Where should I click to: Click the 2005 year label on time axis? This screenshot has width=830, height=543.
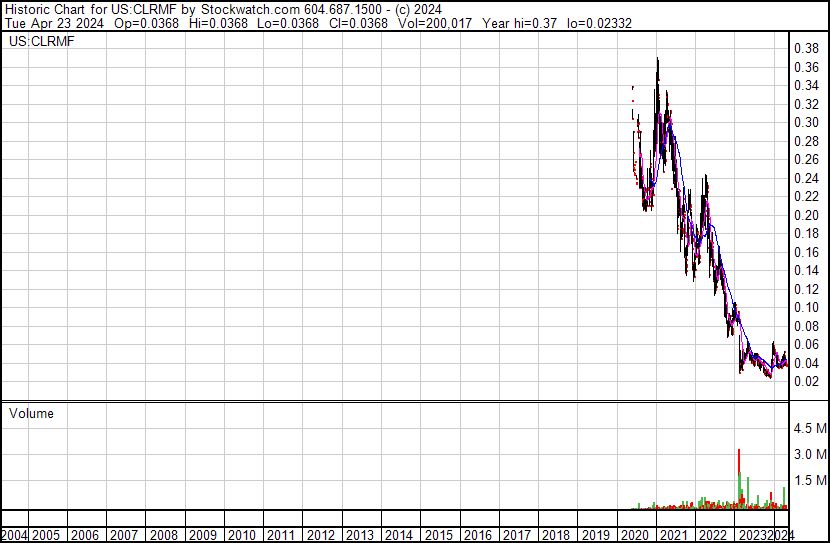tap(46, 536)
